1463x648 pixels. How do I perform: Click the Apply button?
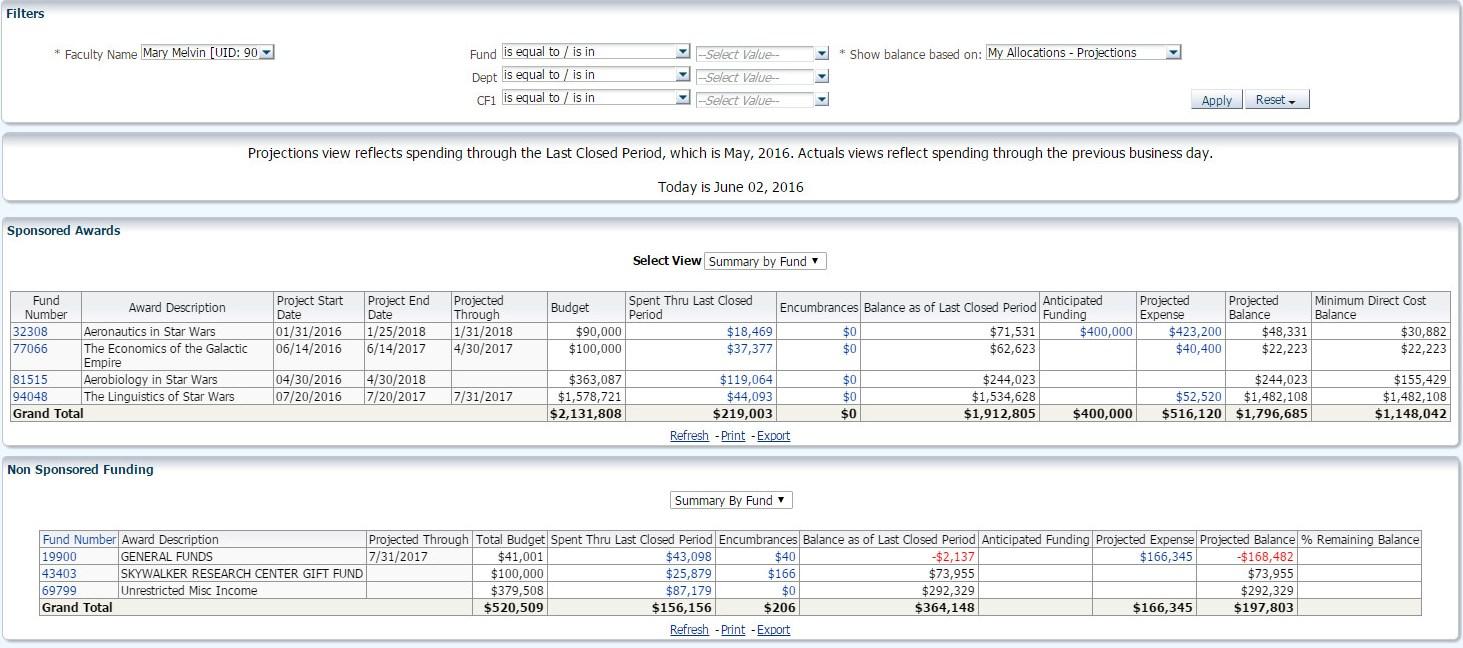coord(1217,100)
